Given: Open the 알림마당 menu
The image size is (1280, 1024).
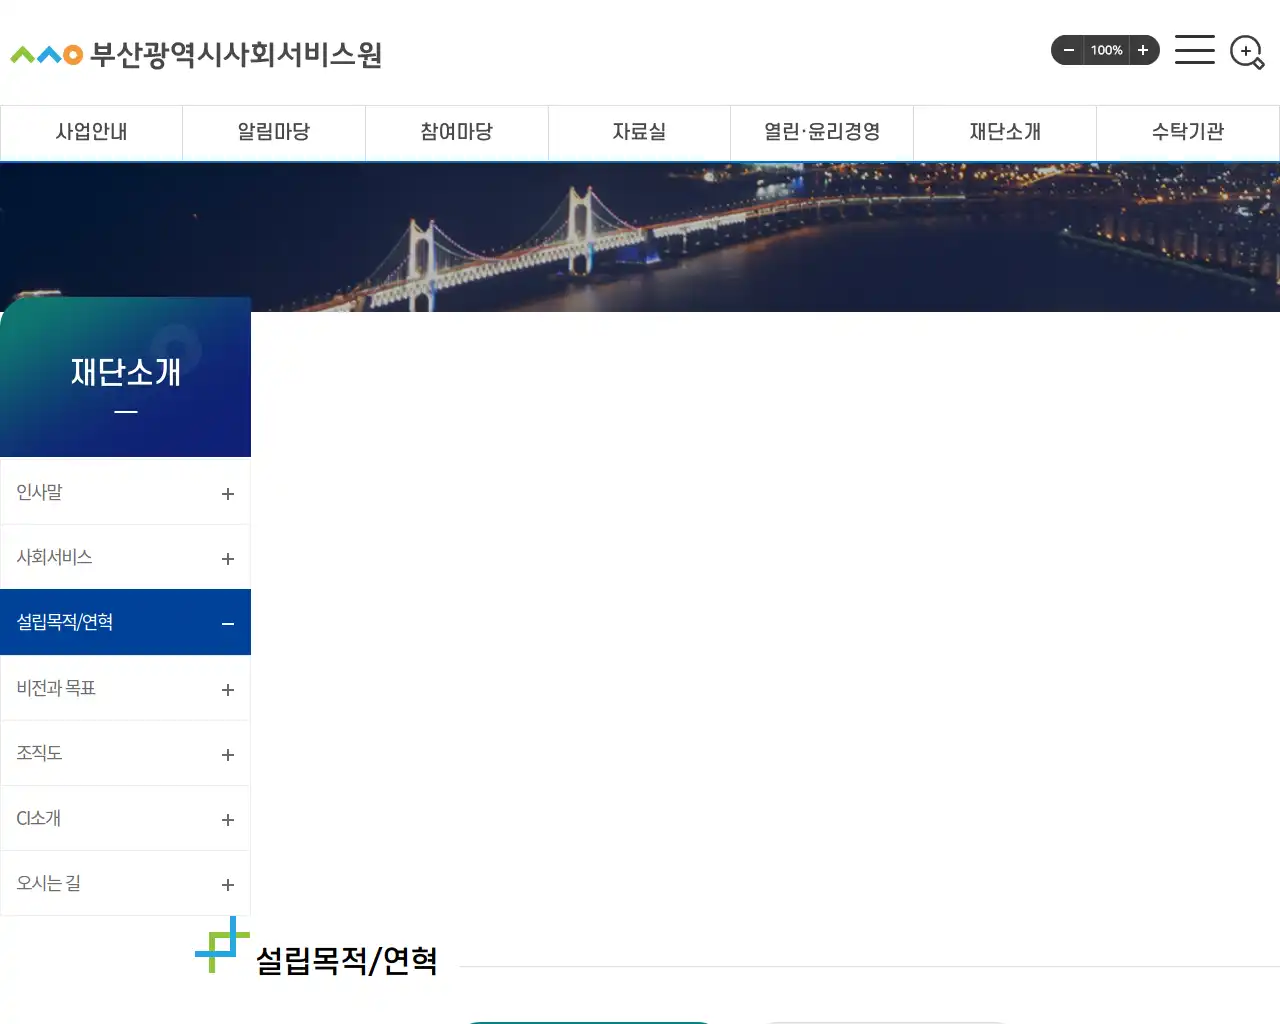Looking at the screenshot, I should point(274,131).
